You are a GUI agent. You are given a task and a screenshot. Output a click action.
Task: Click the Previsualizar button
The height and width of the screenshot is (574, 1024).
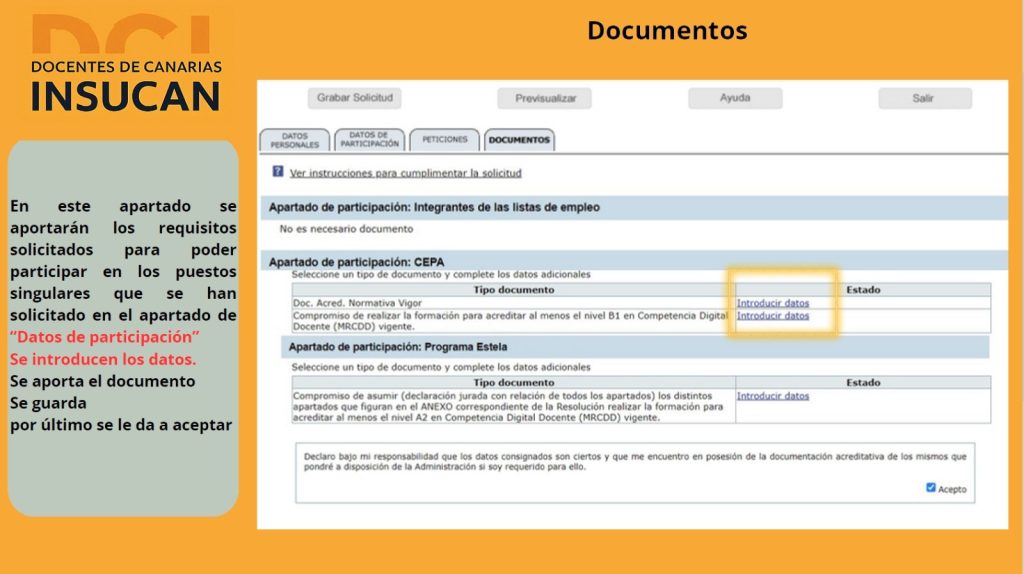coord(545,99)
